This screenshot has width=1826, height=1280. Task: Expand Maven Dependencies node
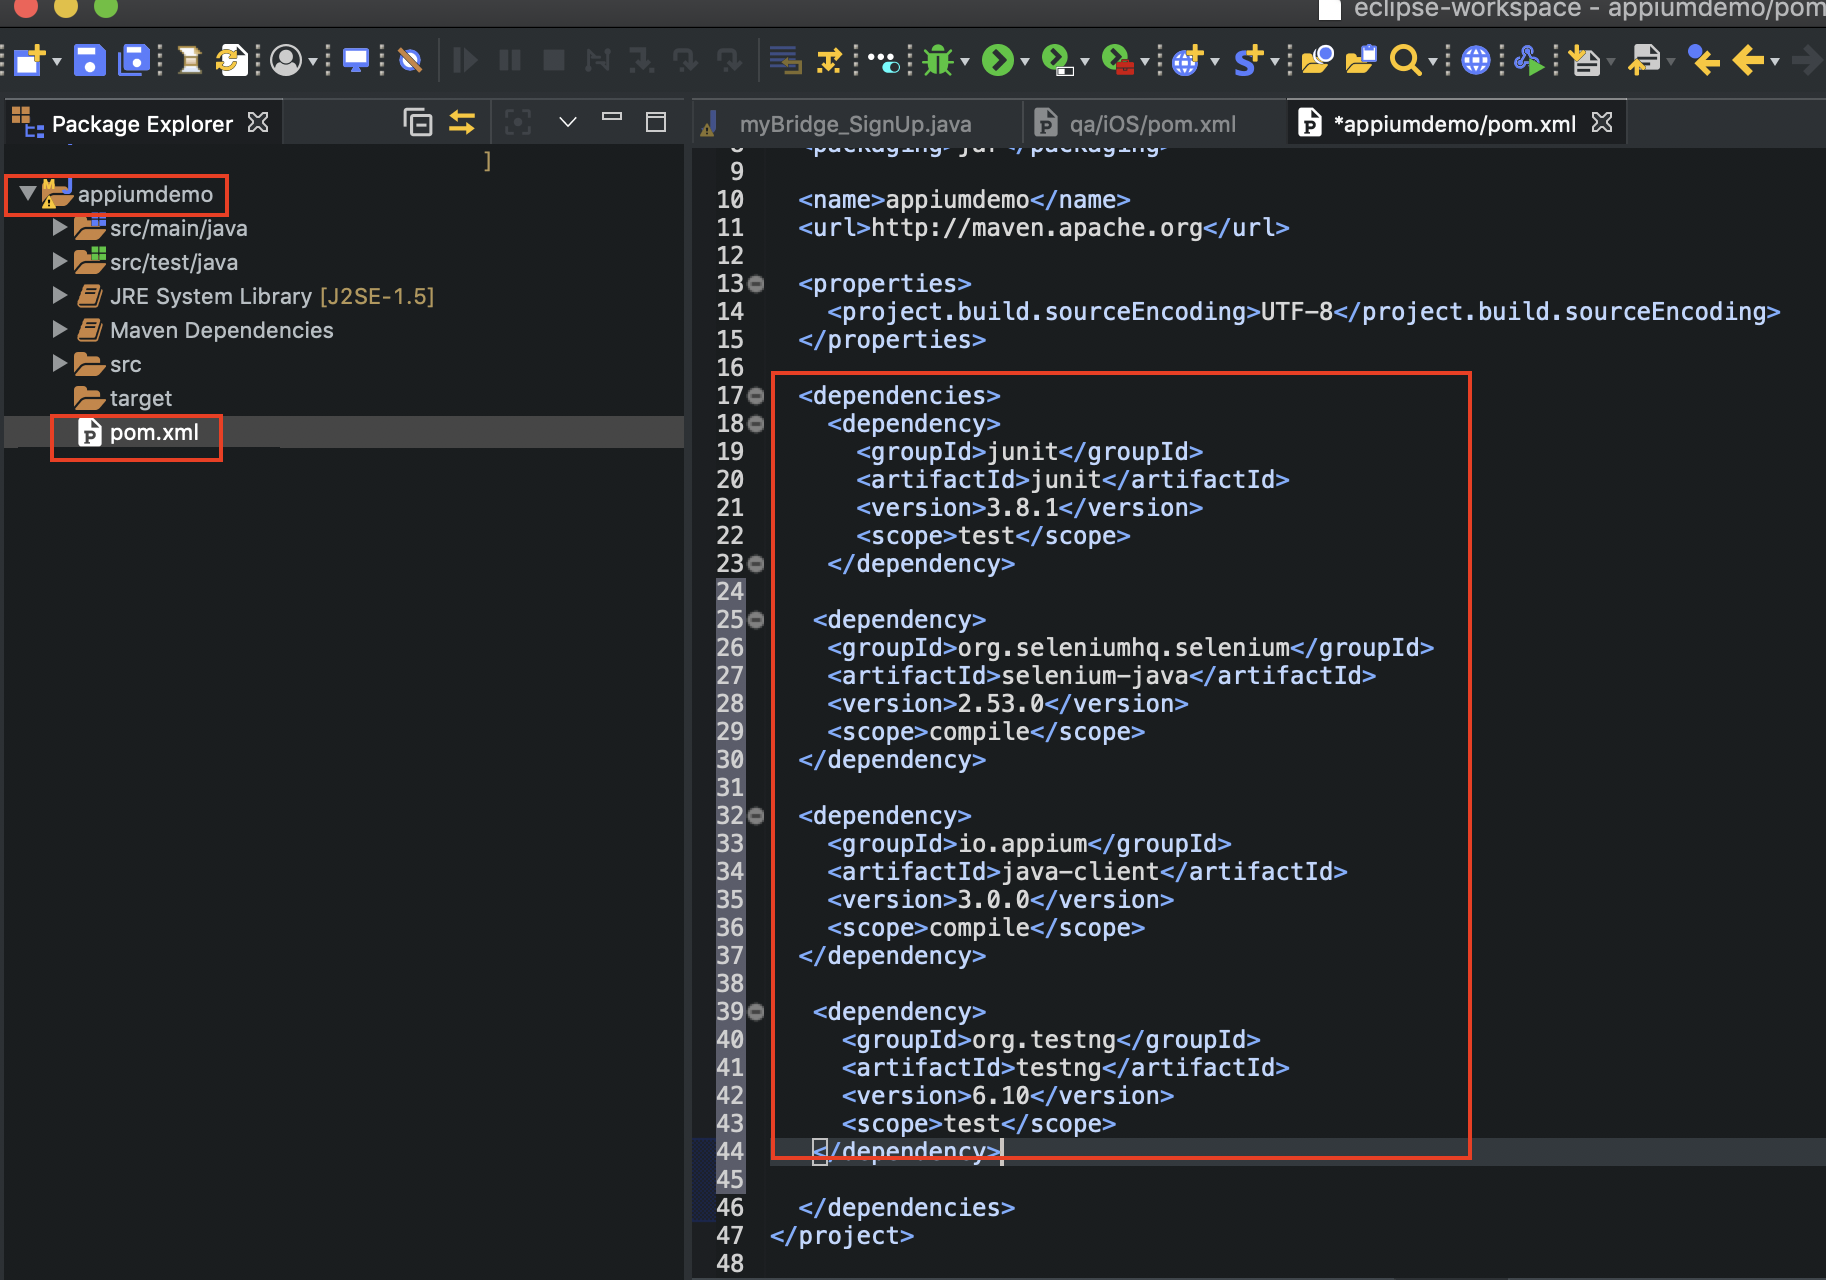click(59, 329)
